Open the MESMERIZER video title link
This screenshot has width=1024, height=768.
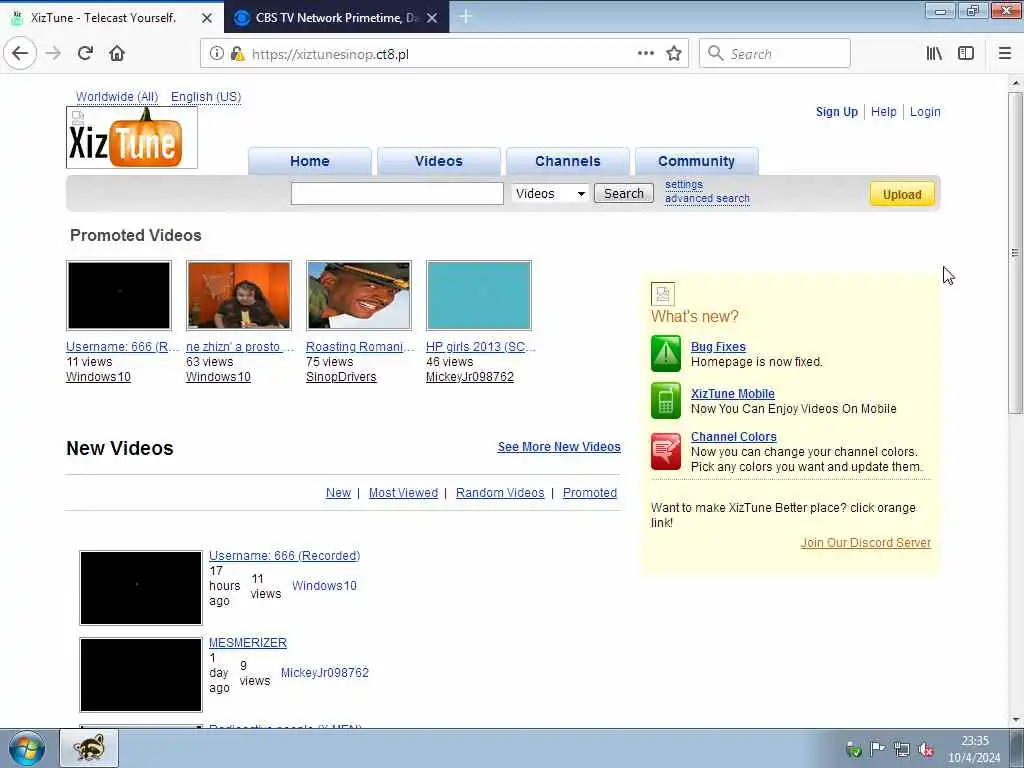tap(248, 643)
